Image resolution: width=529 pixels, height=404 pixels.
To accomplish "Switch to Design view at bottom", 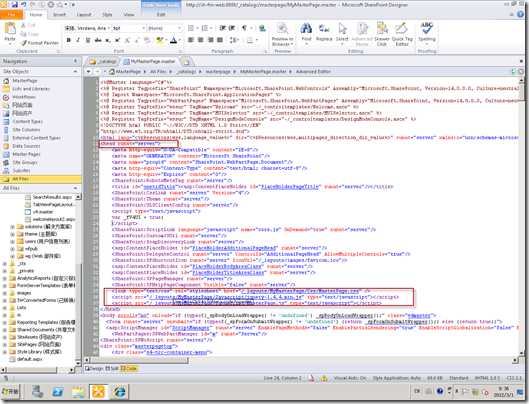I will (x=94, y=369).
